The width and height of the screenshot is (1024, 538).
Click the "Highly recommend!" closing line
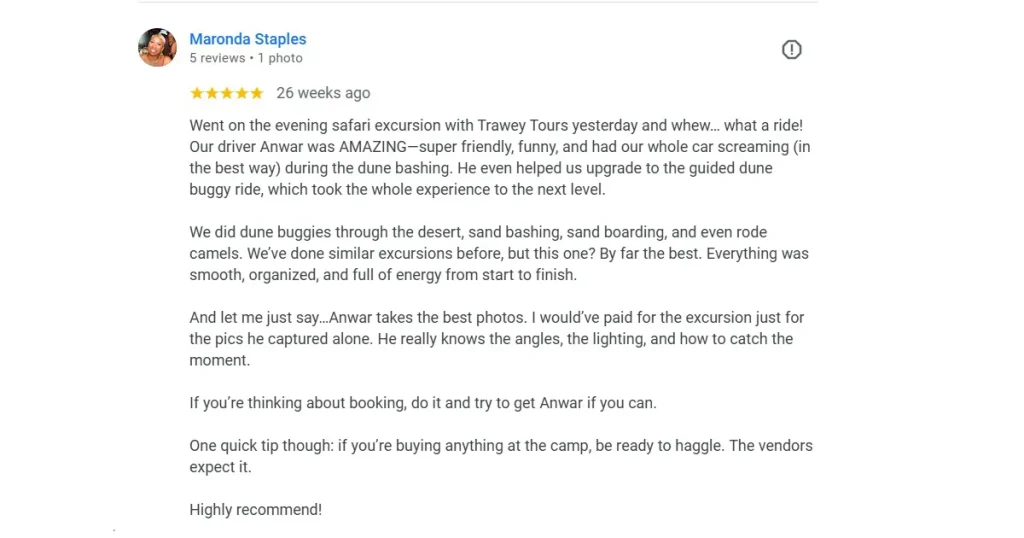256,510
